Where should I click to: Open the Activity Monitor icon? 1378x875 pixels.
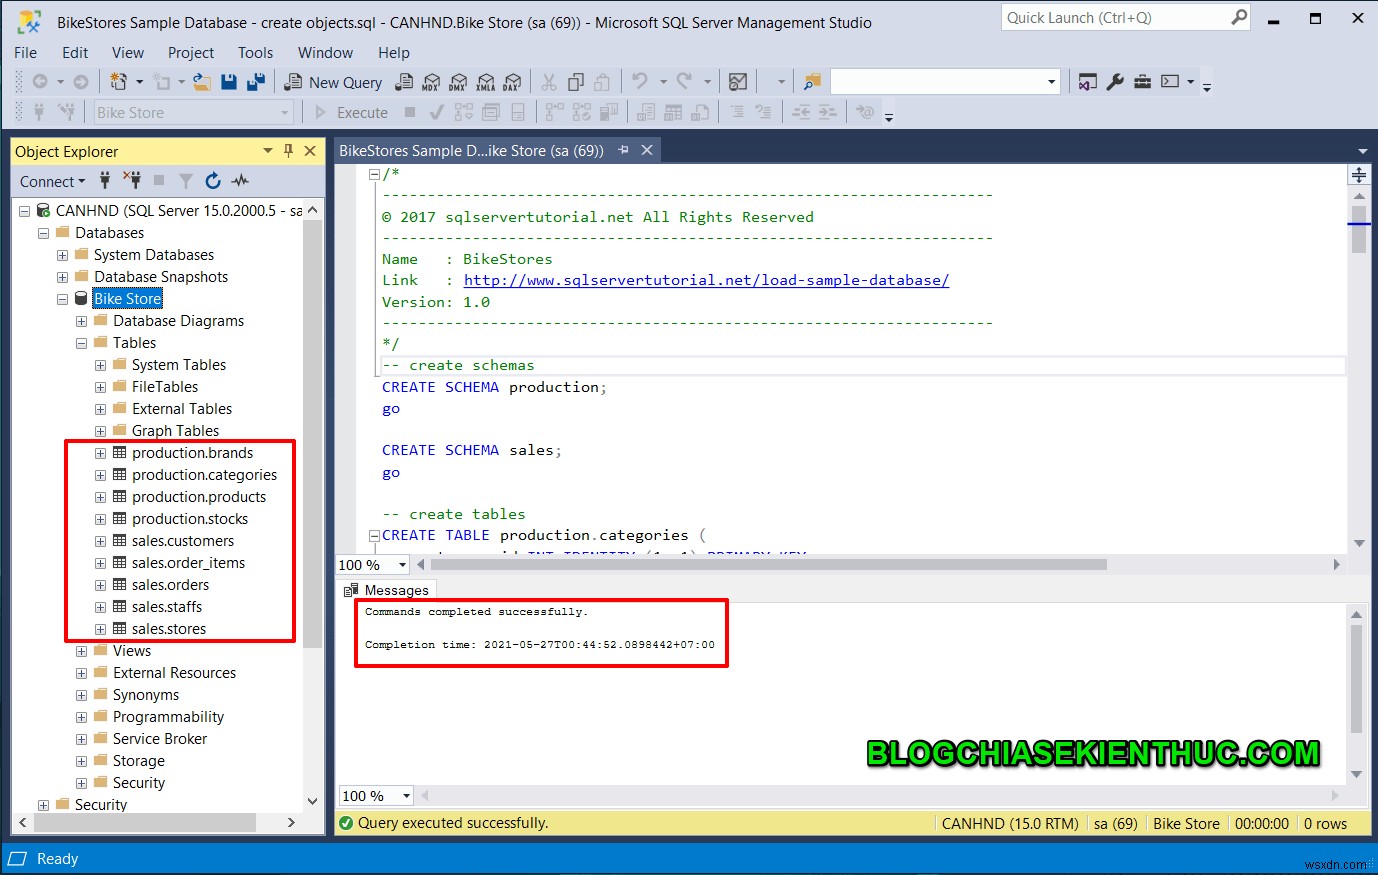click(240, 181)
